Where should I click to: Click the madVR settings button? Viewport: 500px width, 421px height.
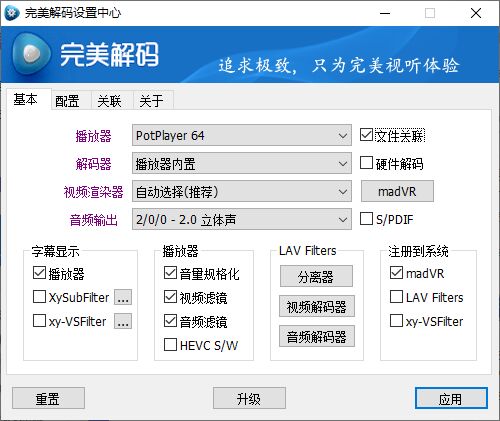point(397,191)
